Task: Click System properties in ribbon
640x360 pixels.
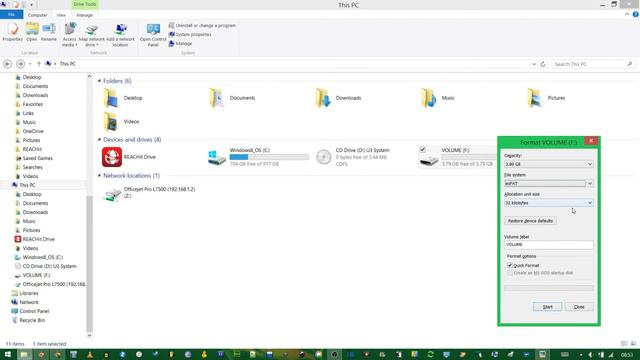Action: 190,34
